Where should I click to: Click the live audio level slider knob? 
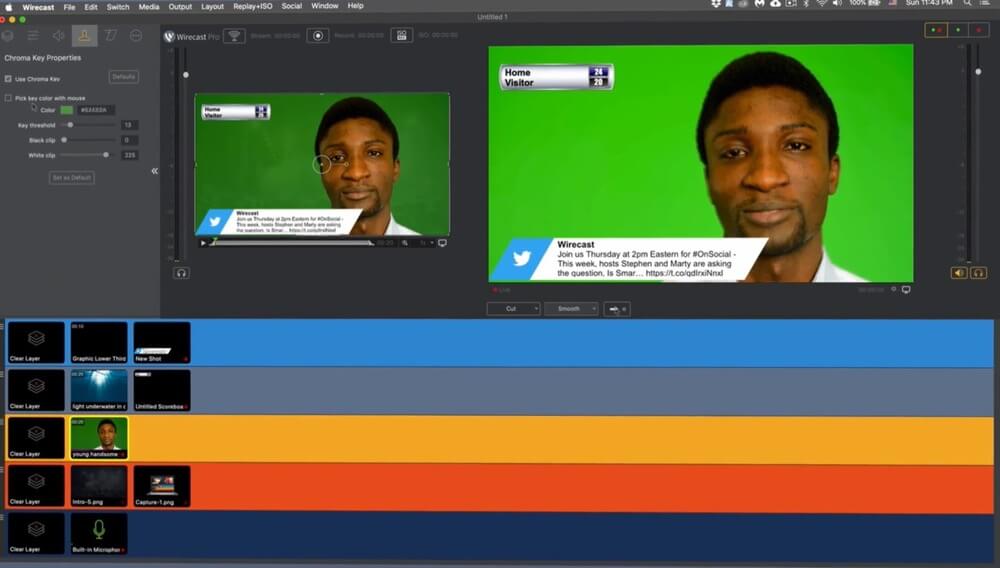click(x=978, y=72)
